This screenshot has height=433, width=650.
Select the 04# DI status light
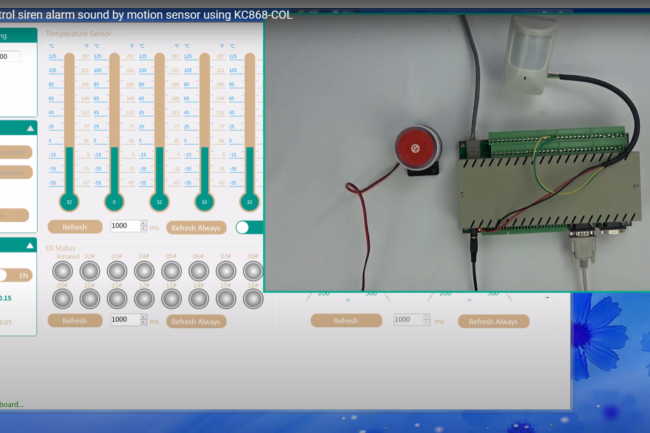[x=144, y=271]
